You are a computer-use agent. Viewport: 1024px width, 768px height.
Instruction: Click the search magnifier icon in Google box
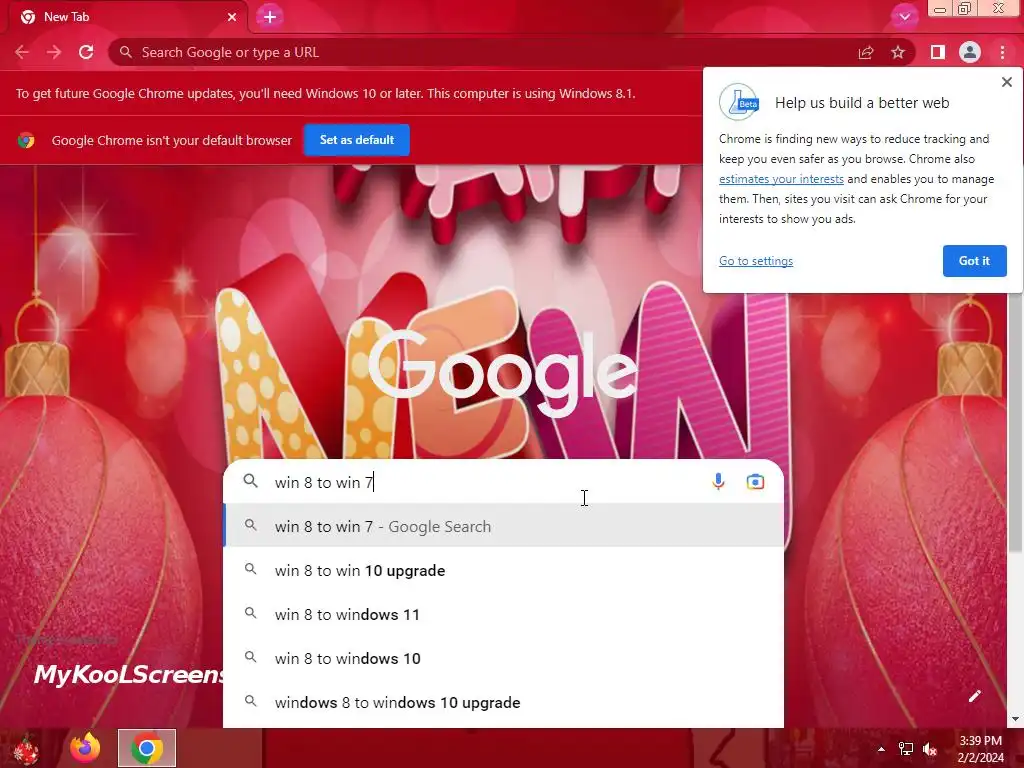tap(251, 481)
